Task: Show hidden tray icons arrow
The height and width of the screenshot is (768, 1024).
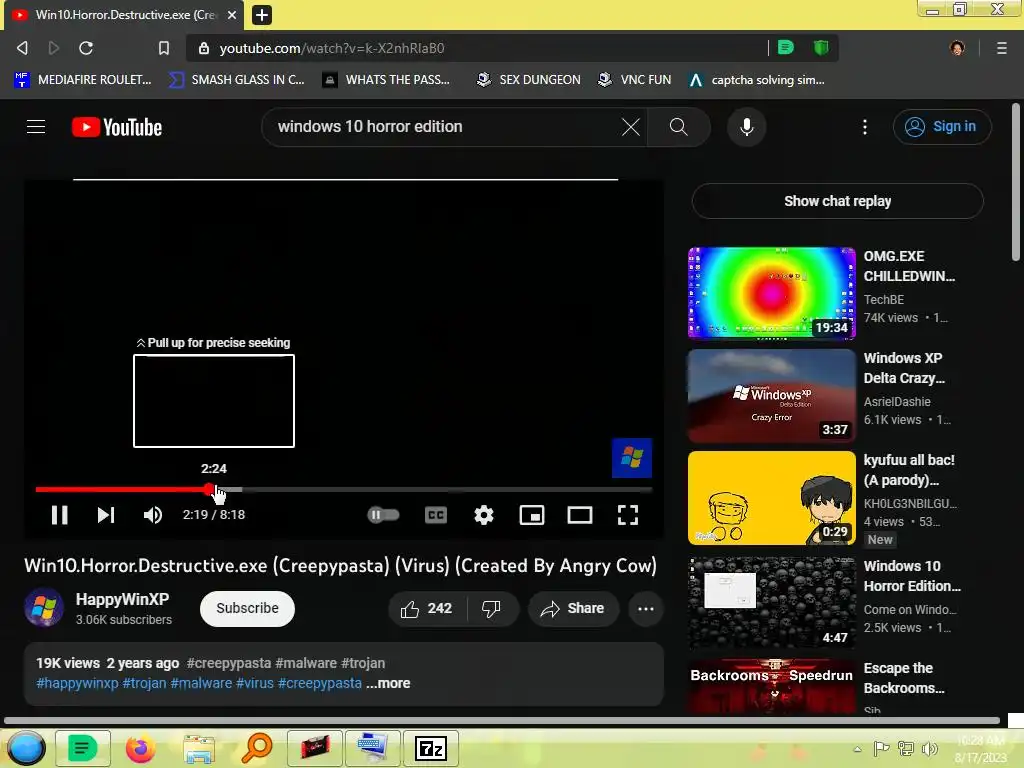Action: tap(857, 749)
